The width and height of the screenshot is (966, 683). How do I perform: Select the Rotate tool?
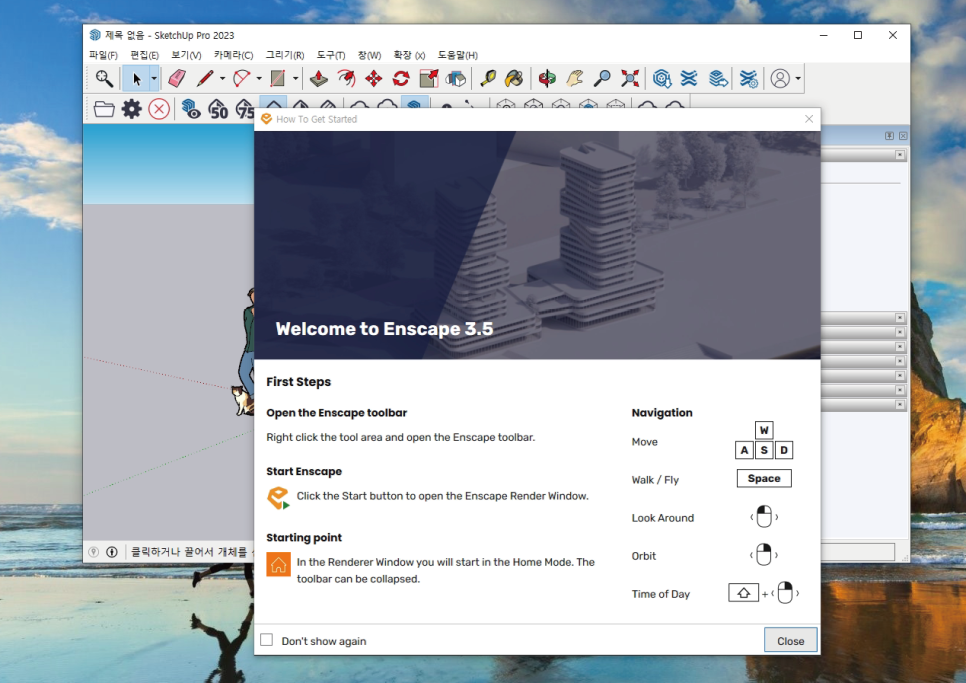[401, 78]
